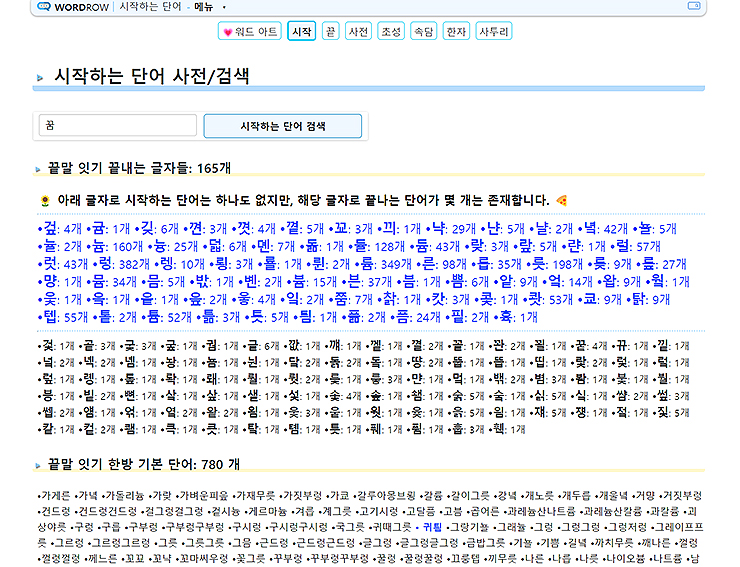740x567 pixels.
Task: Click the blue 억: 14개 link
Action: tap(570, 282)
